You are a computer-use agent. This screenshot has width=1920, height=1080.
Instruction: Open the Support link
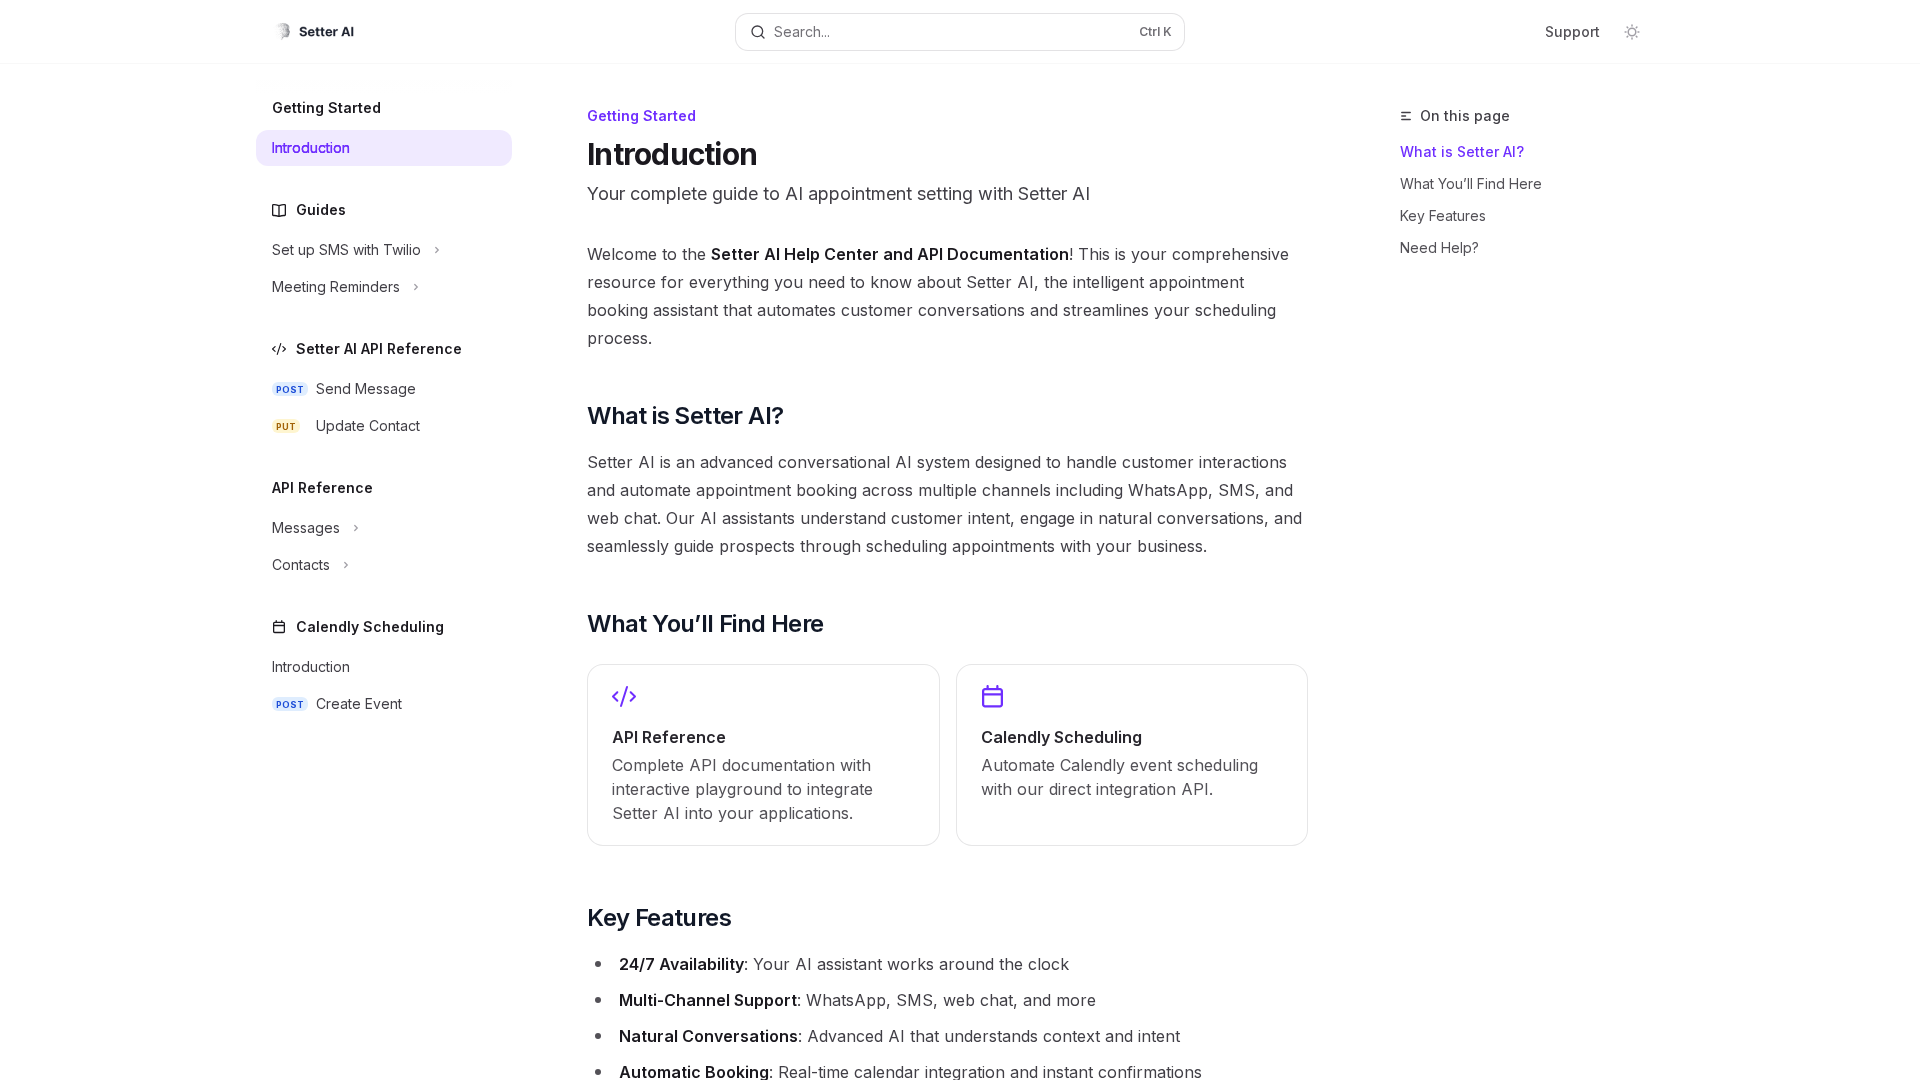[1571, 32]
